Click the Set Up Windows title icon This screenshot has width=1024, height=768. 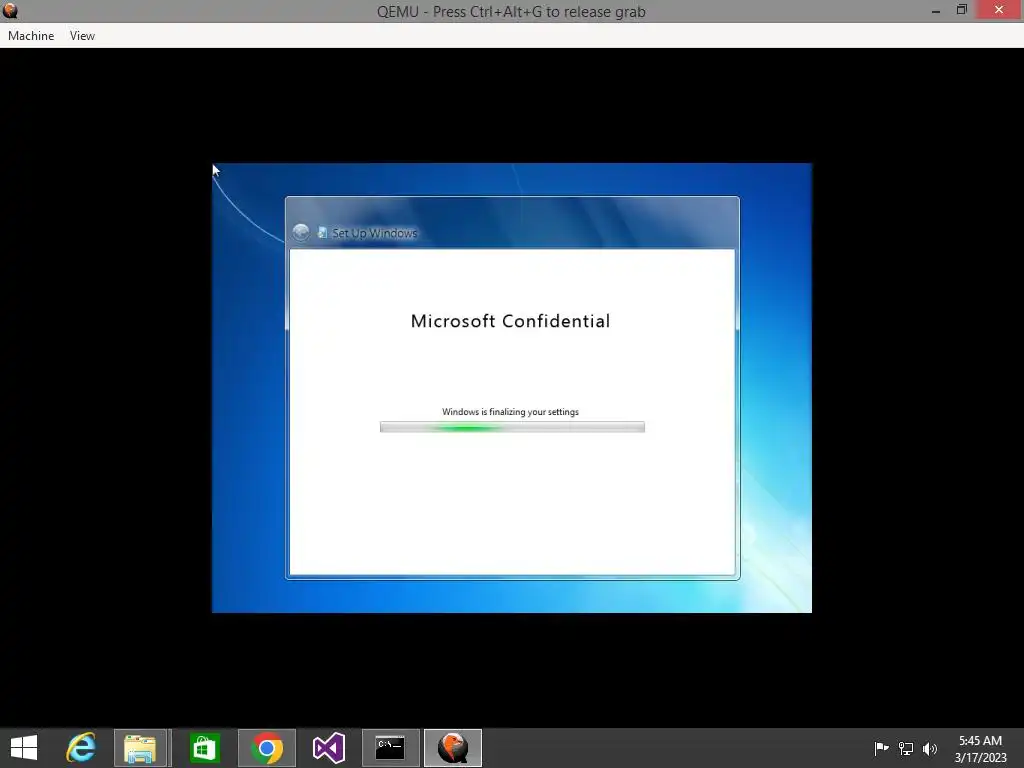point(322,232)
